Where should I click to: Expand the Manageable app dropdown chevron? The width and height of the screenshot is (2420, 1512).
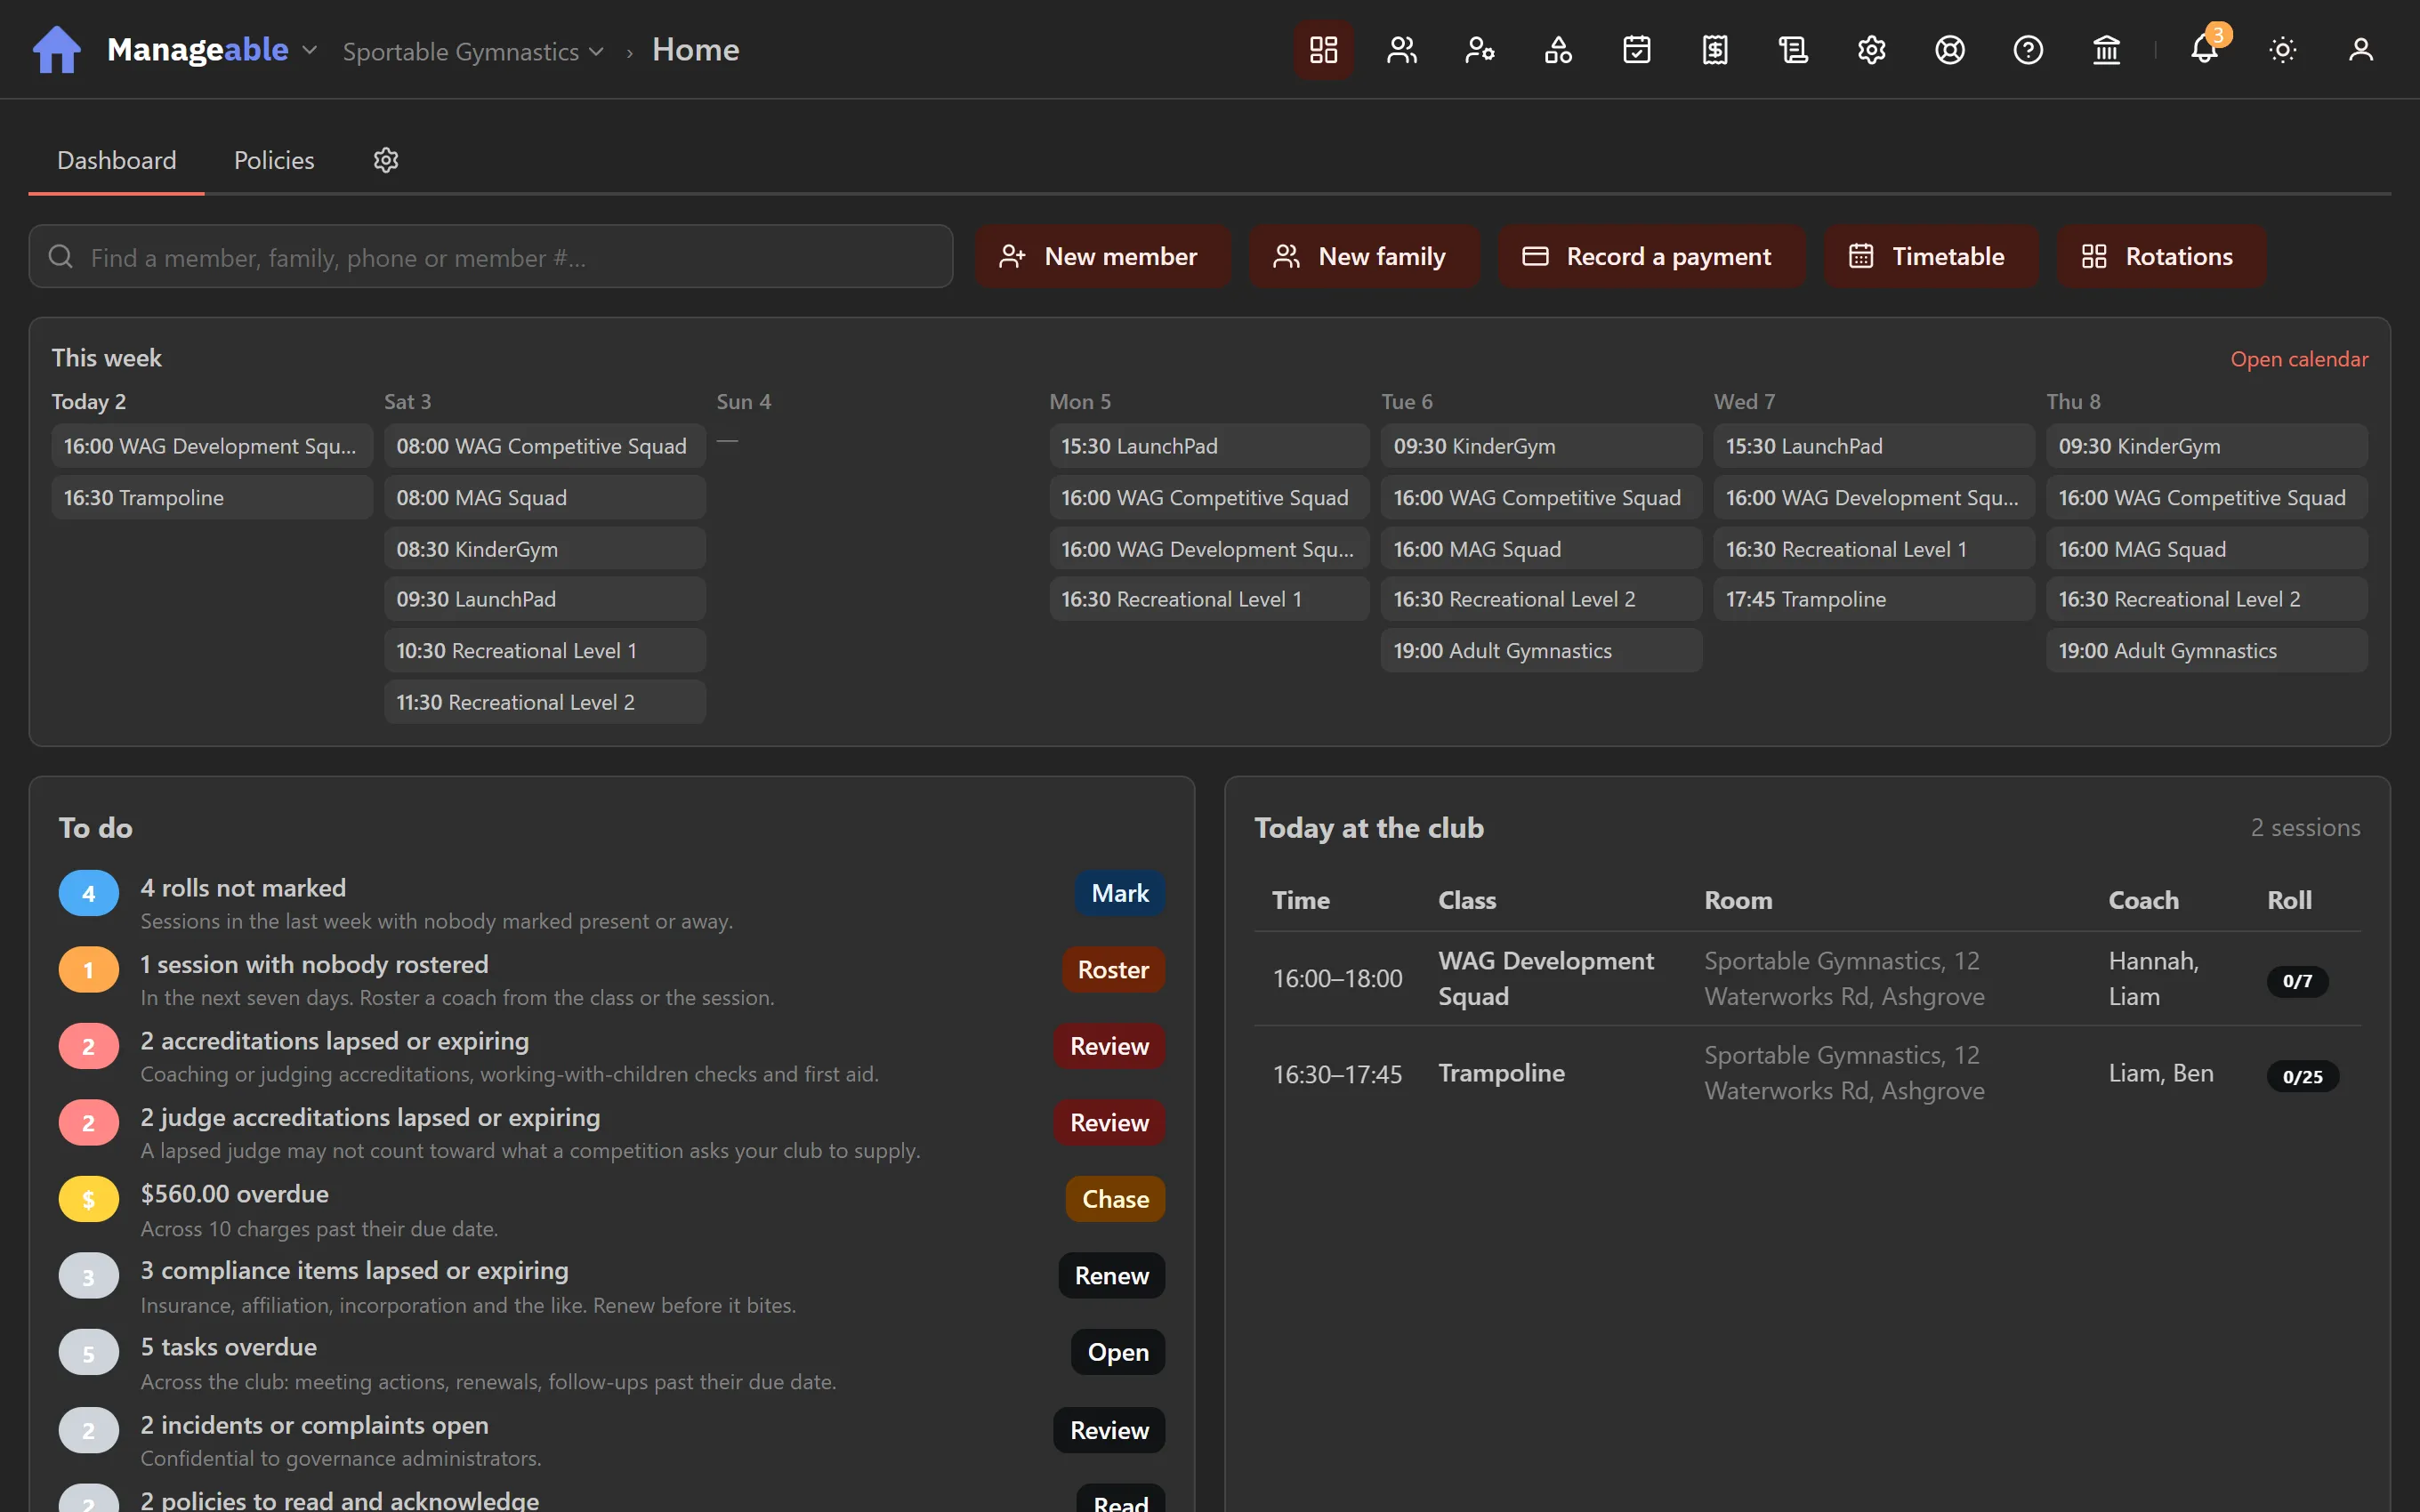[x=309, y=50]
